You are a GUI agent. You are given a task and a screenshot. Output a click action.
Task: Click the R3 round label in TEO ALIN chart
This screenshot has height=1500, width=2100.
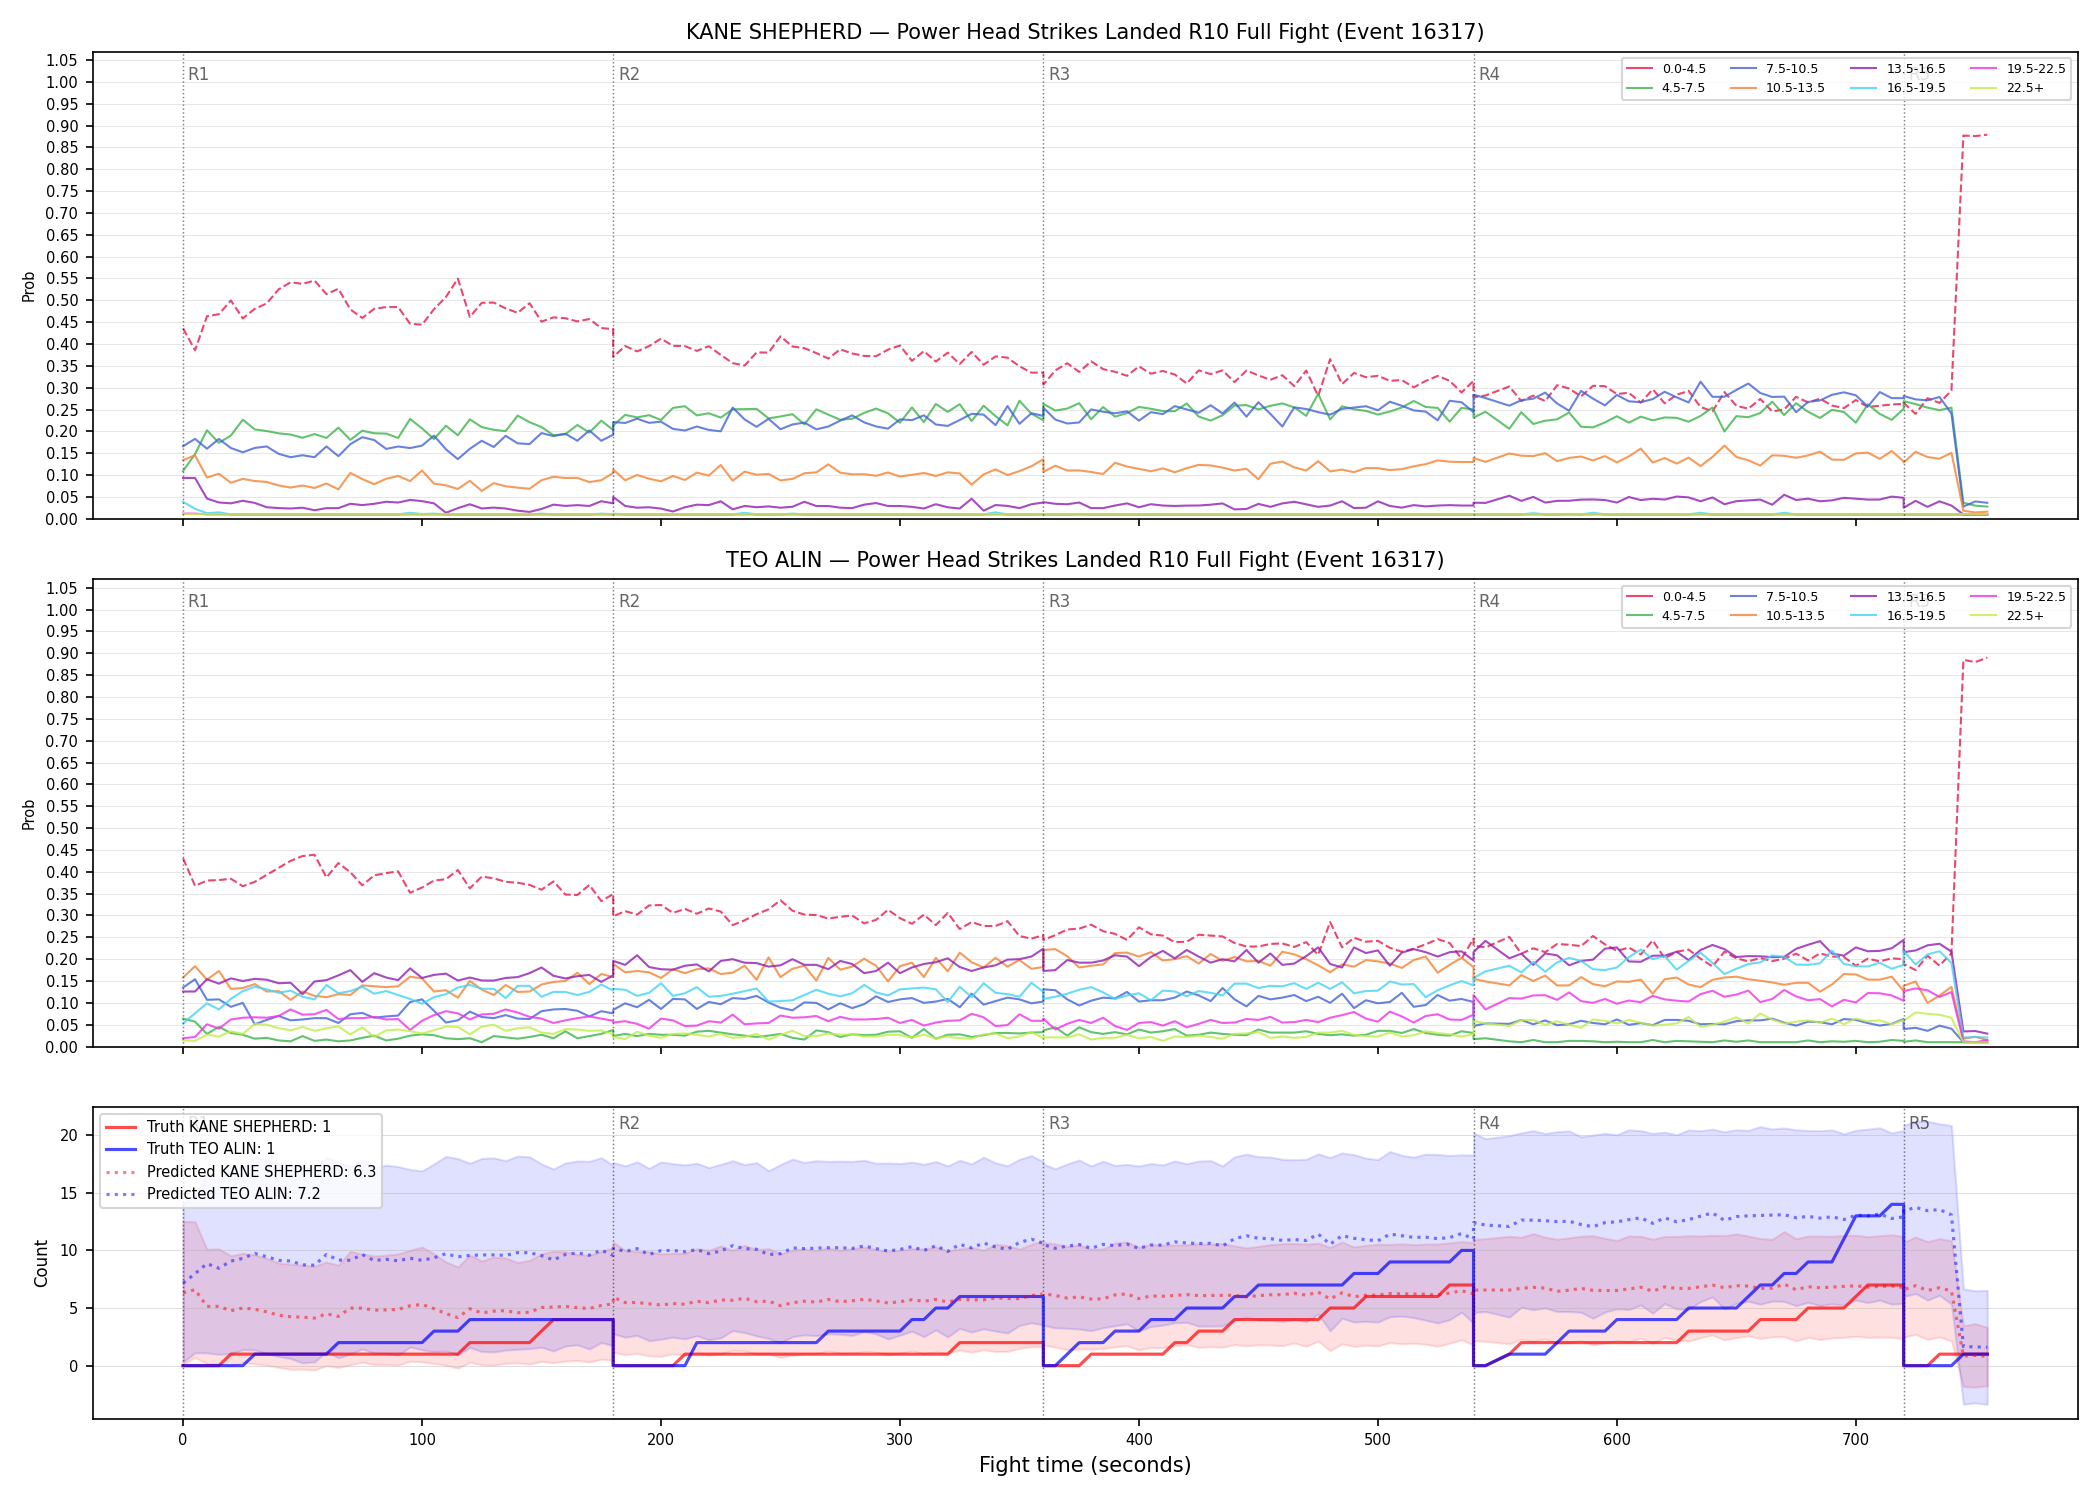(1059, 601)
